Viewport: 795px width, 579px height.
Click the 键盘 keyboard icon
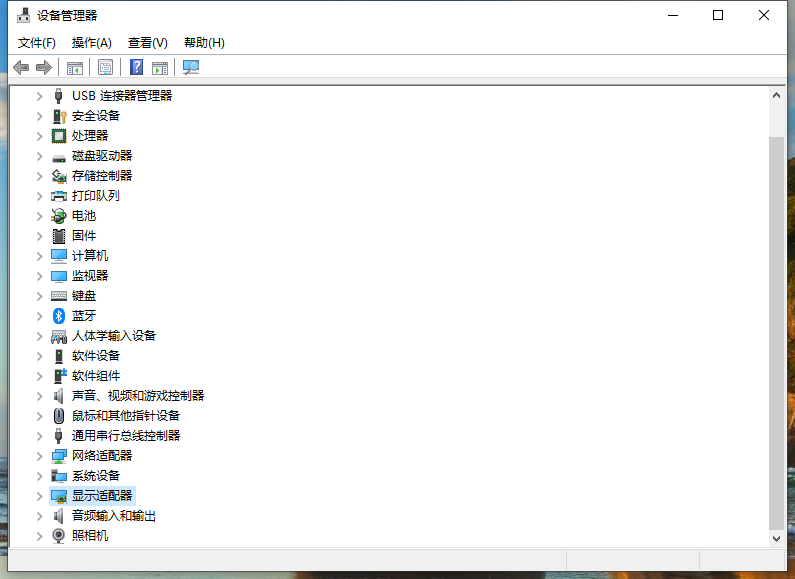[59, 296]
